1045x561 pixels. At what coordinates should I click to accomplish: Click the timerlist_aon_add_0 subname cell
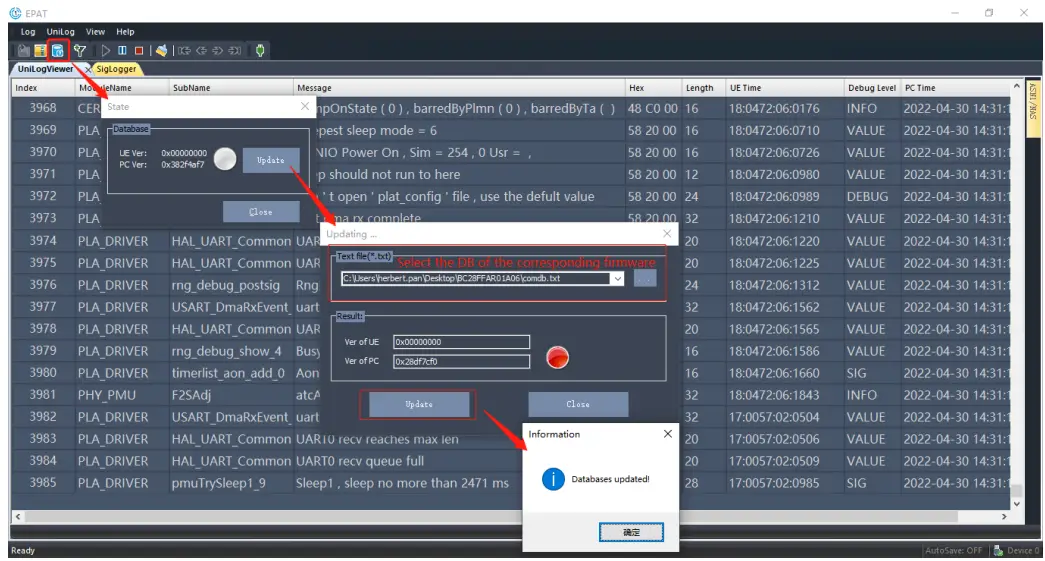click(x=231, y=373)
